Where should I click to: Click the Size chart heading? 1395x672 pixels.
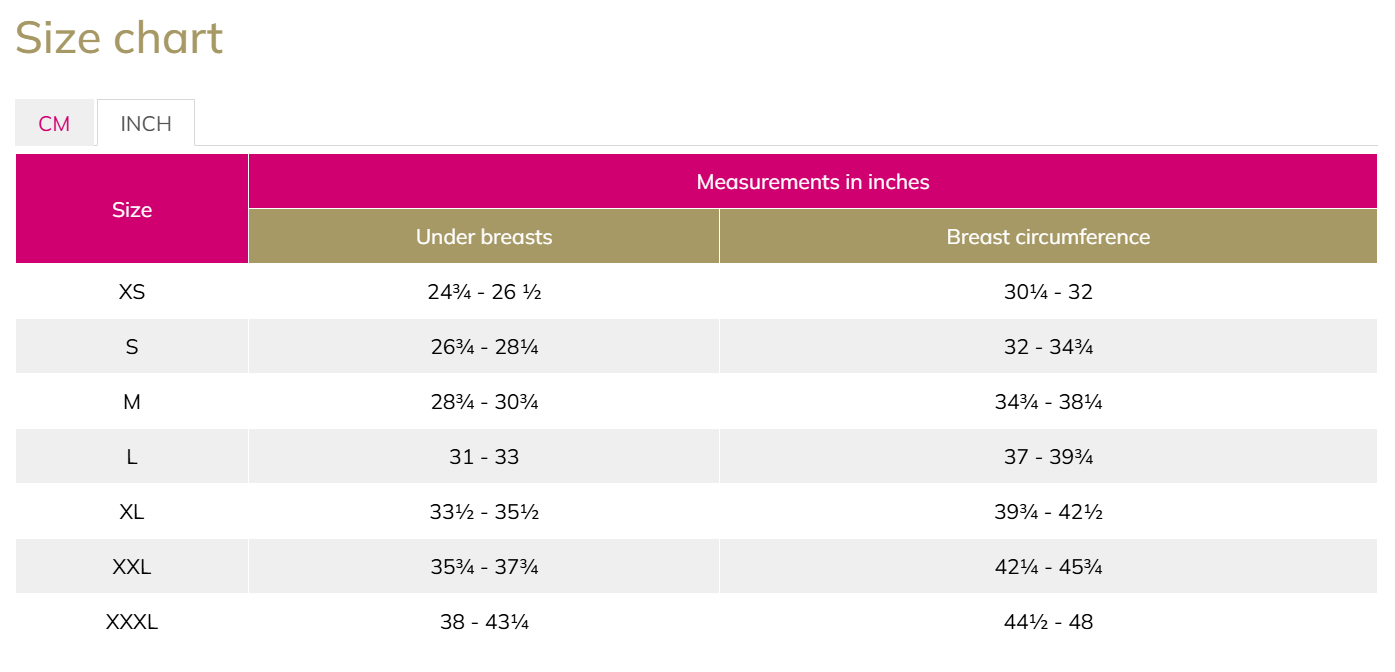(119, 39)
